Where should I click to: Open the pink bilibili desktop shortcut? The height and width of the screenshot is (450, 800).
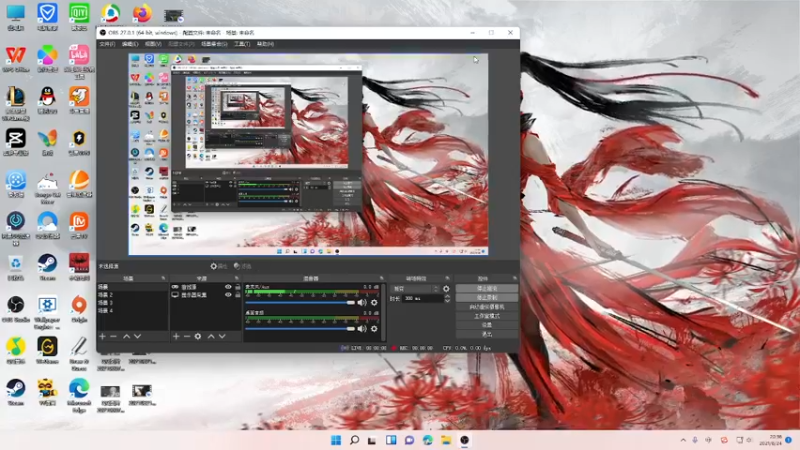click(79, 61)
